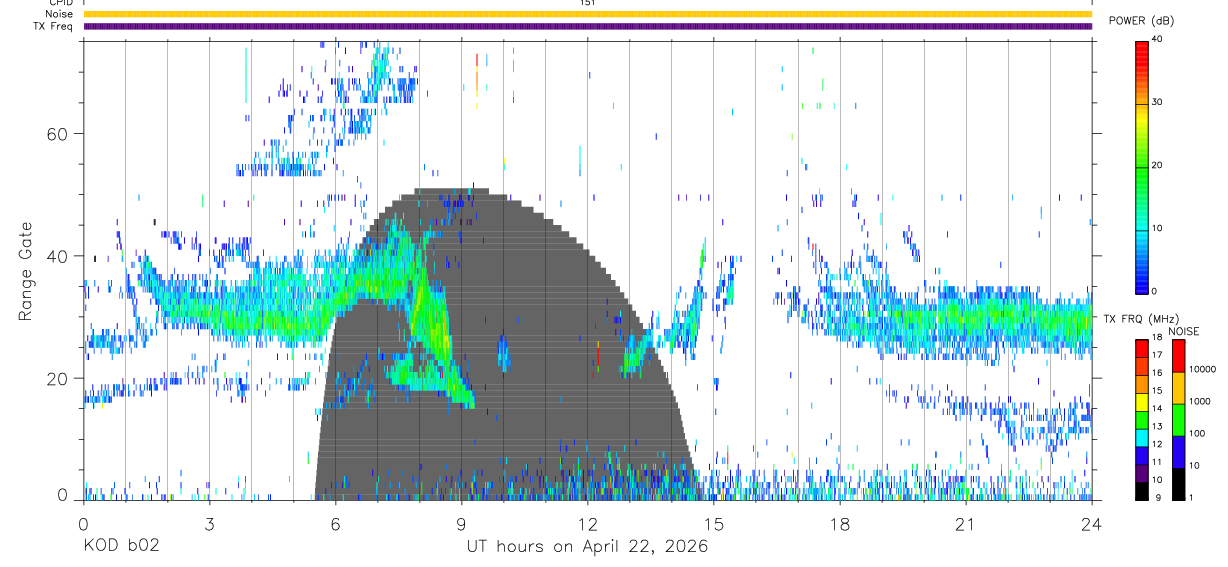
Task: Click the POWER (dB) rainbow color scale
Action: tap(1141, 166)
